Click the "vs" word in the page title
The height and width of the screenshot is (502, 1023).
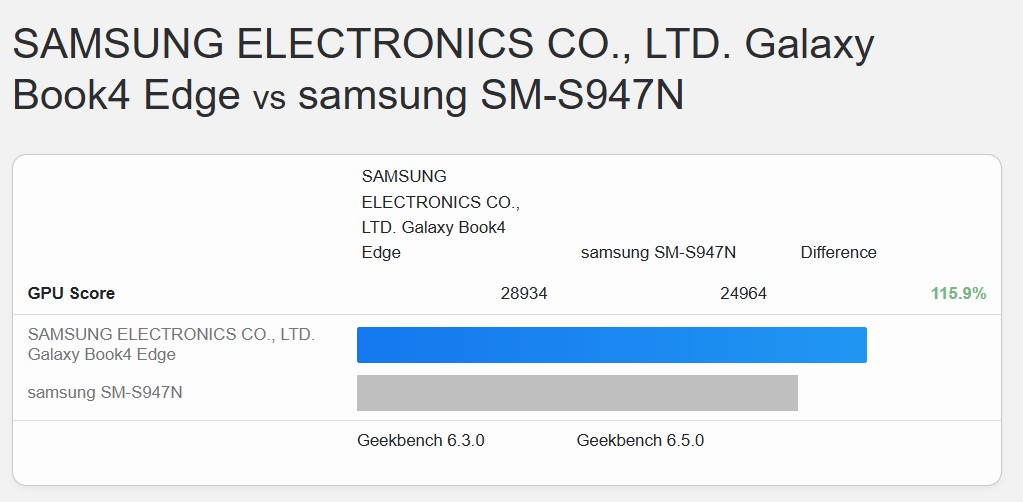point(269,97)
